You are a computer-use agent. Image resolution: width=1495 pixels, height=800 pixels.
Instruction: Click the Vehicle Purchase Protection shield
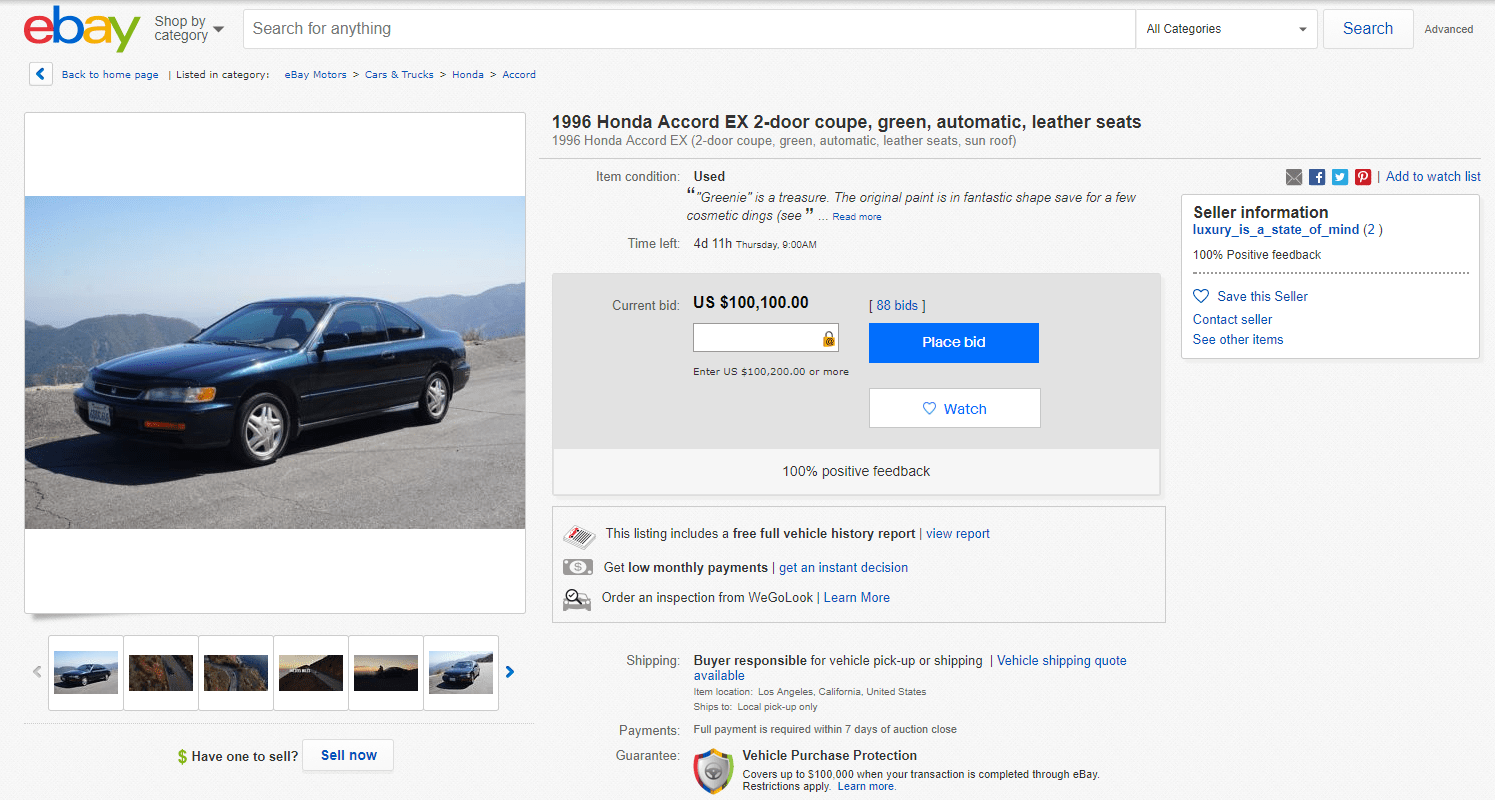click(713, 771)
